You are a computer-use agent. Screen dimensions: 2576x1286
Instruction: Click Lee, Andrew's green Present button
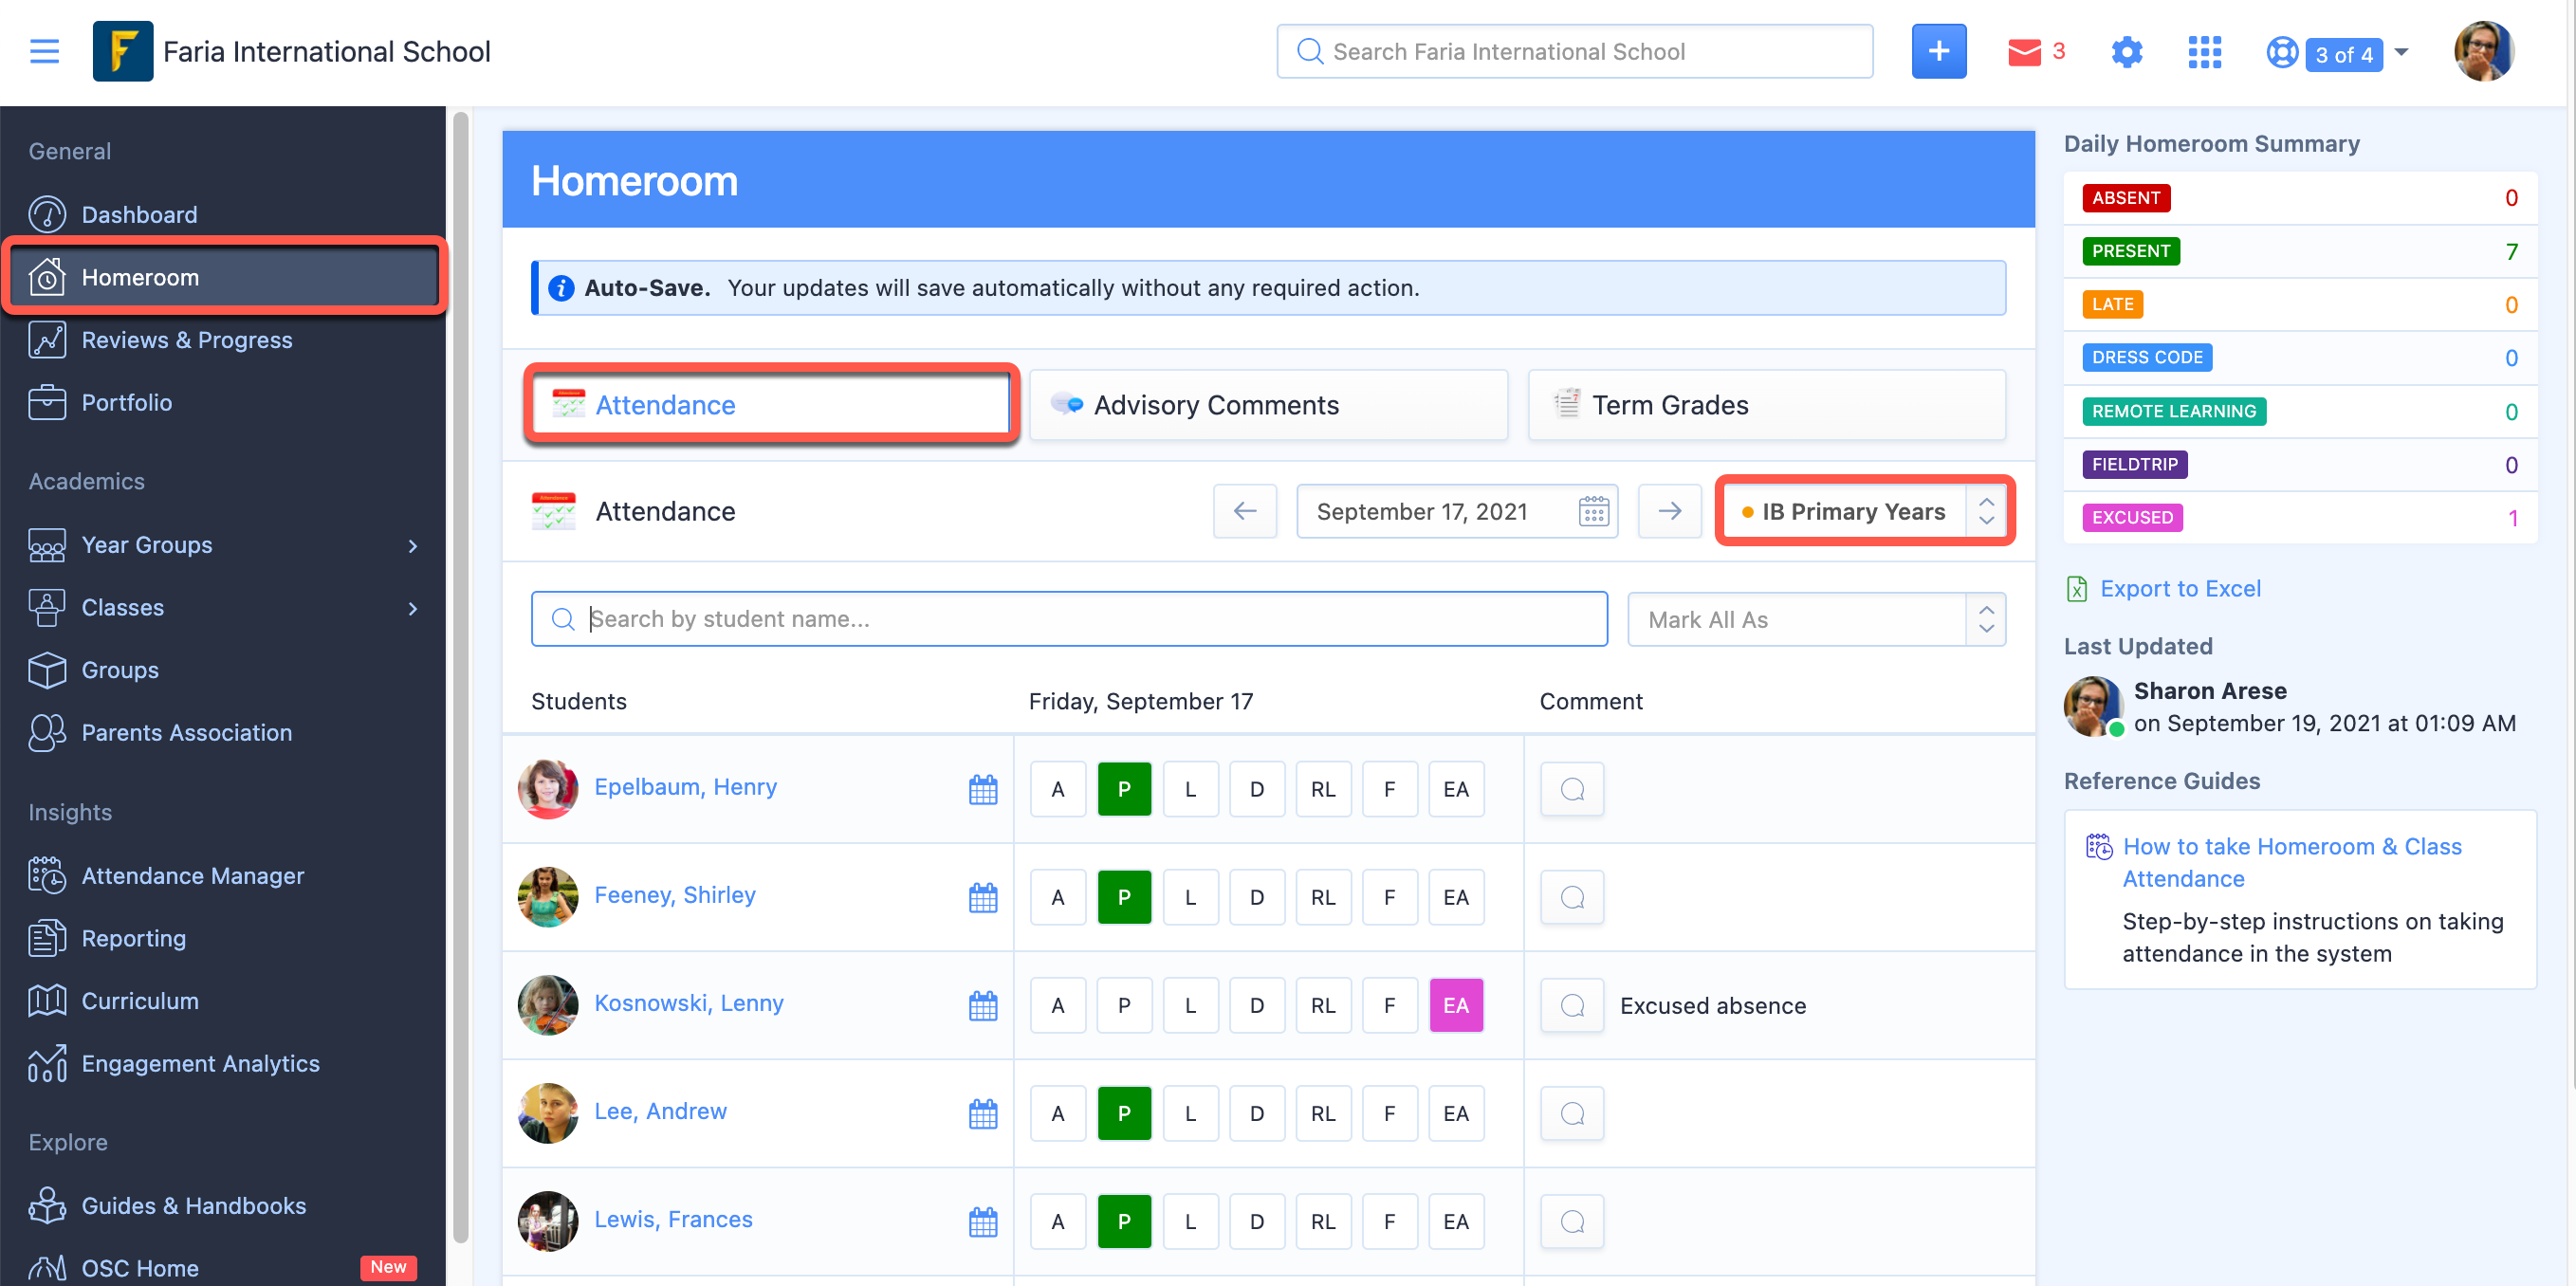tap(1123, 1113)
